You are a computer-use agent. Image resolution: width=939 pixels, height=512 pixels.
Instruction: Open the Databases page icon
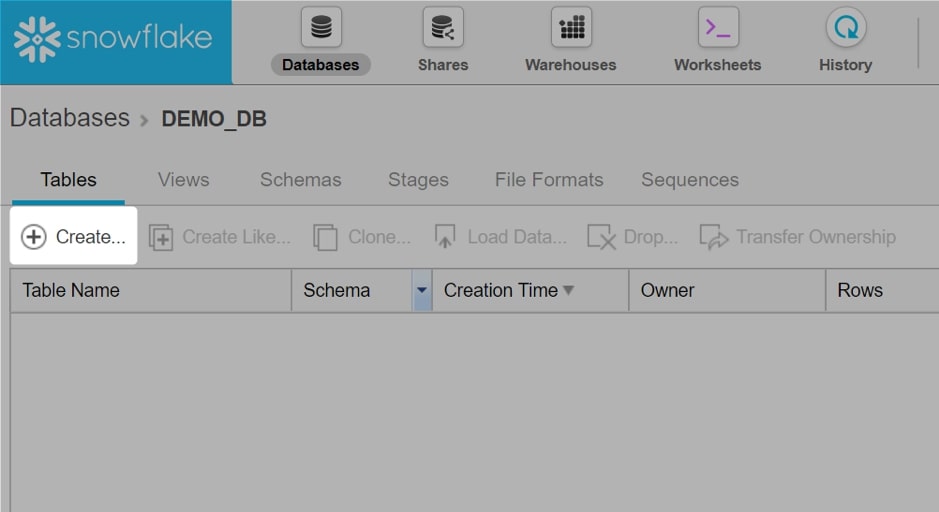321,27
